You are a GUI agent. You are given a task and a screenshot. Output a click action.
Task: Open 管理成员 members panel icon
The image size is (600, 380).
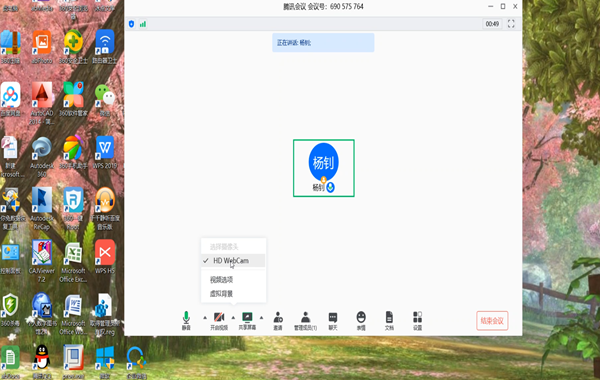click(305, 321)
